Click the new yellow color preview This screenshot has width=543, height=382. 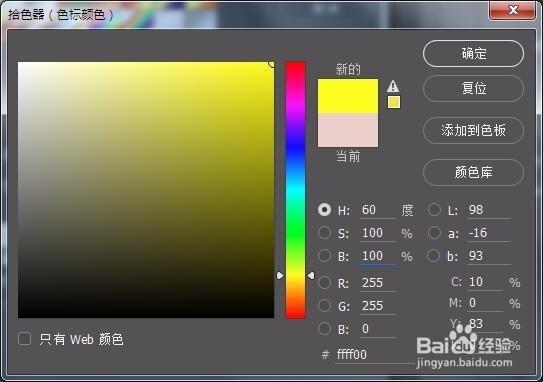pos(348,96)
